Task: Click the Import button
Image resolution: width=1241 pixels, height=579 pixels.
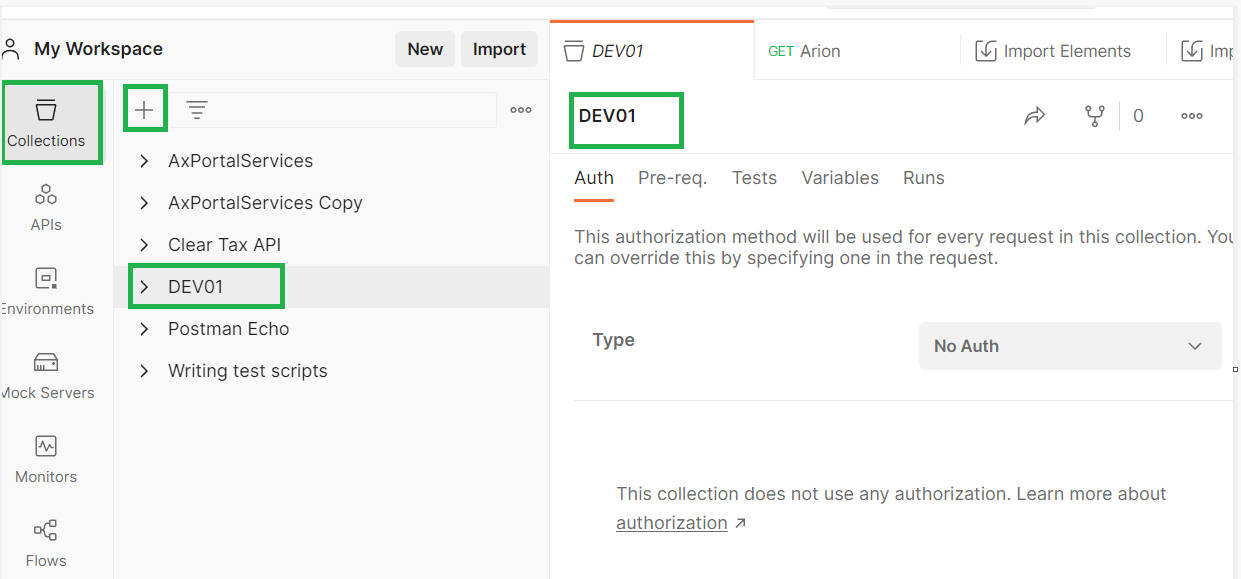Action: point(499,49)
